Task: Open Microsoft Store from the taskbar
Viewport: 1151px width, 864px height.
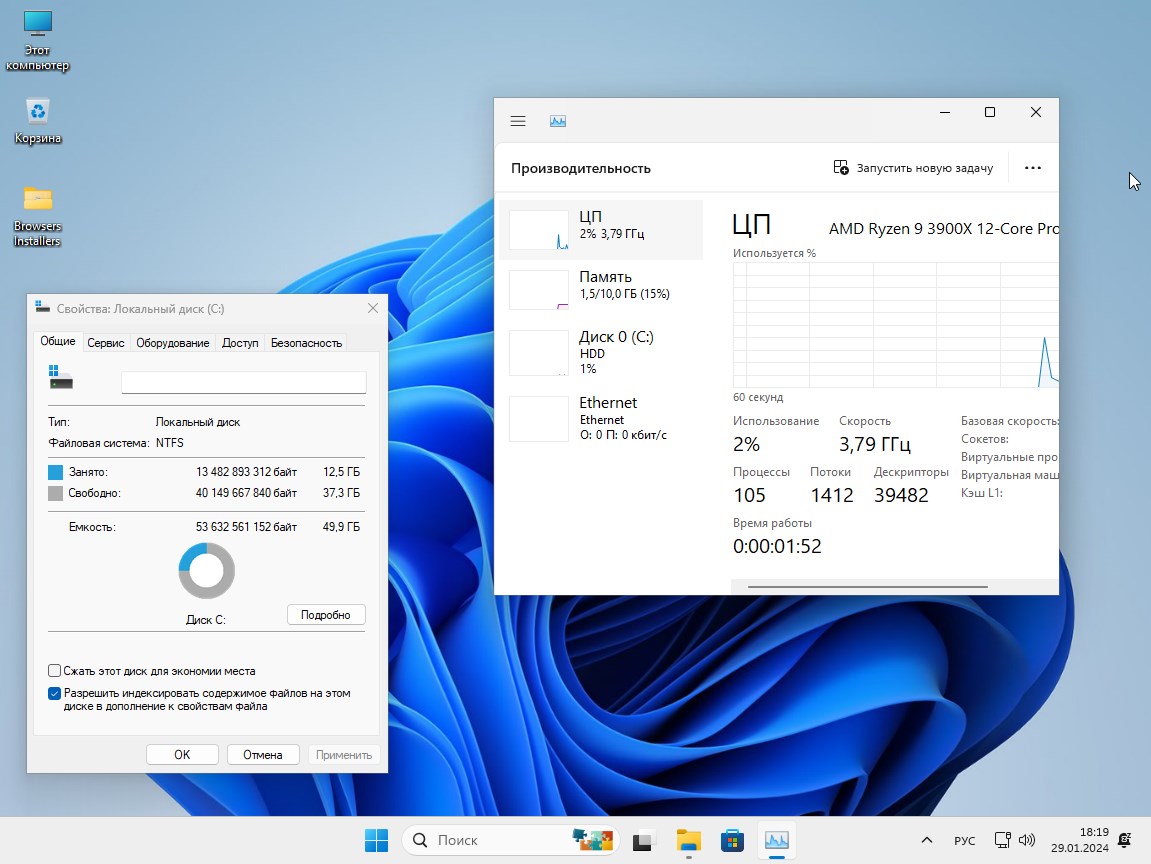Action: pyautogui.click(x=732, y=840)
